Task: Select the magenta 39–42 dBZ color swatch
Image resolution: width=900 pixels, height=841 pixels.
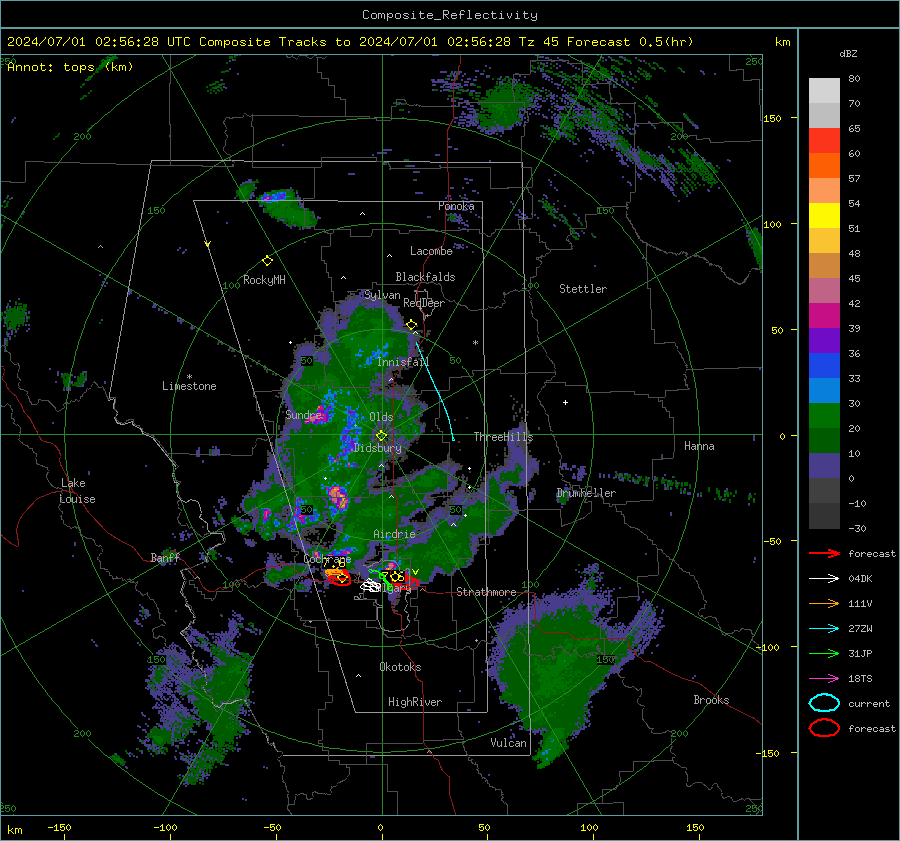Action: tap(824, 316)
